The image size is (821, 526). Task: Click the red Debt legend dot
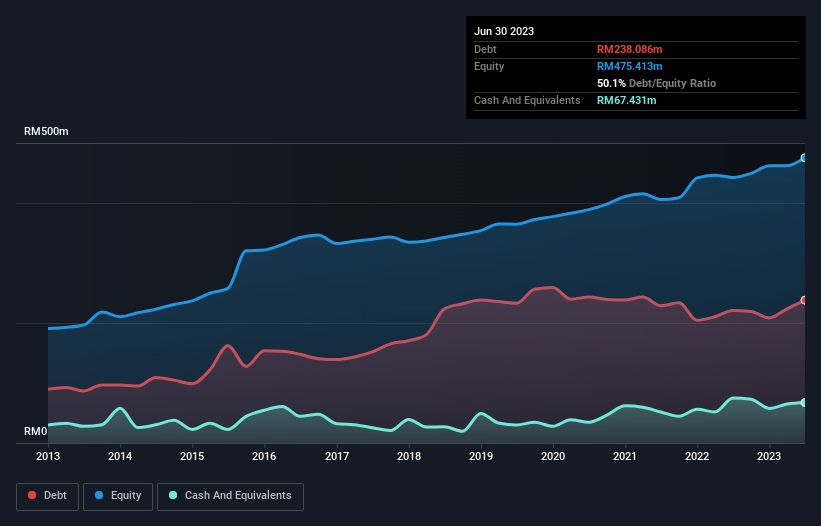(32, 495)
